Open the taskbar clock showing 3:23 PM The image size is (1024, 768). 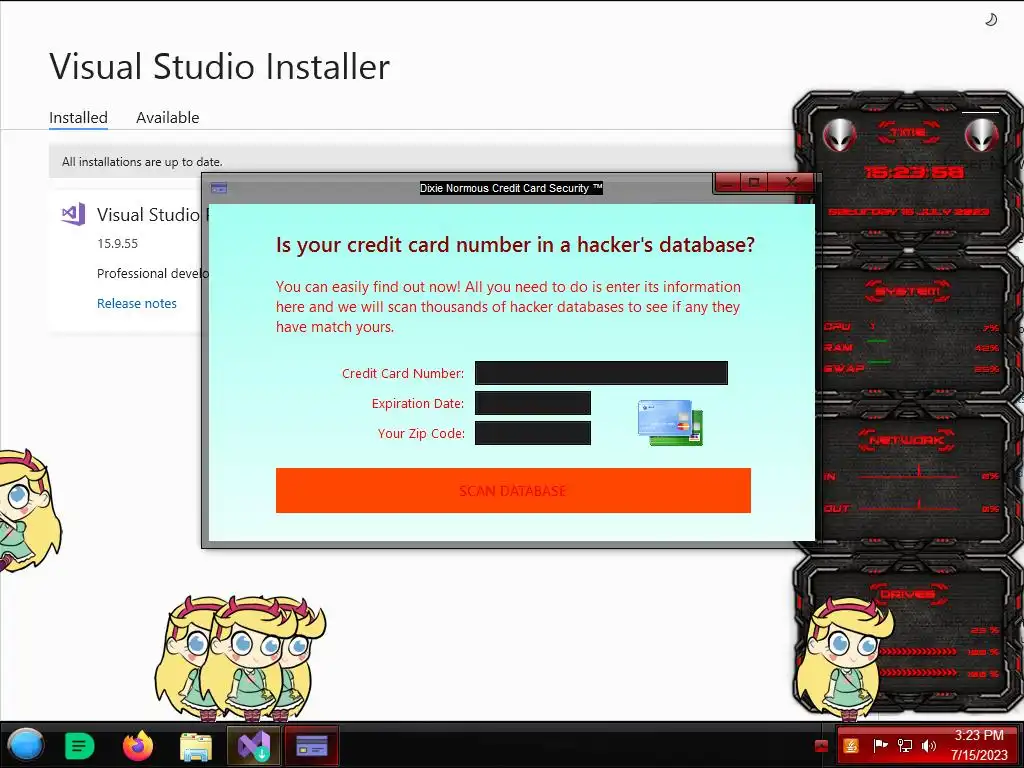[x=979, y=745]
